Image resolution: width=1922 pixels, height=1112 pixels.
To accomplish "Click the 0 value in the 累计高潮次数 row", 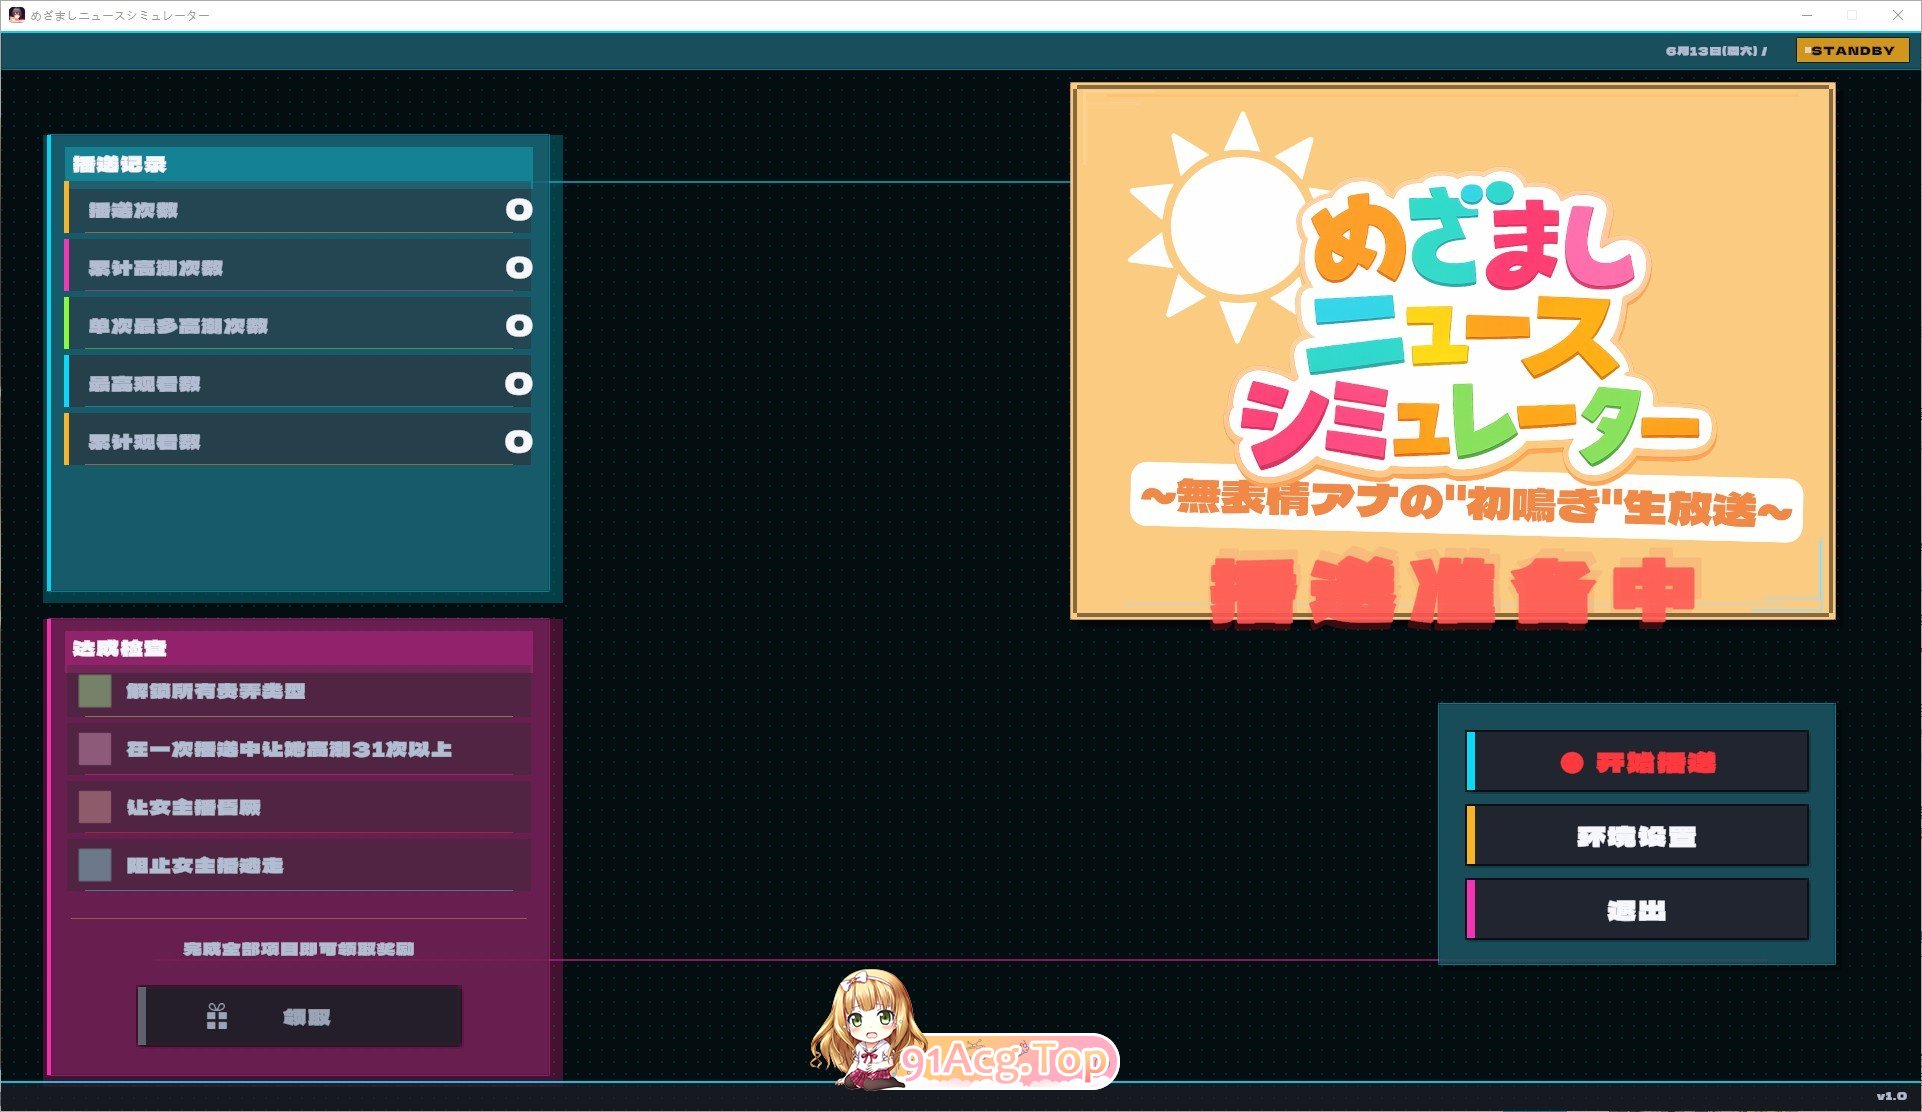I will pyautogui.click(x=518, y=268).
